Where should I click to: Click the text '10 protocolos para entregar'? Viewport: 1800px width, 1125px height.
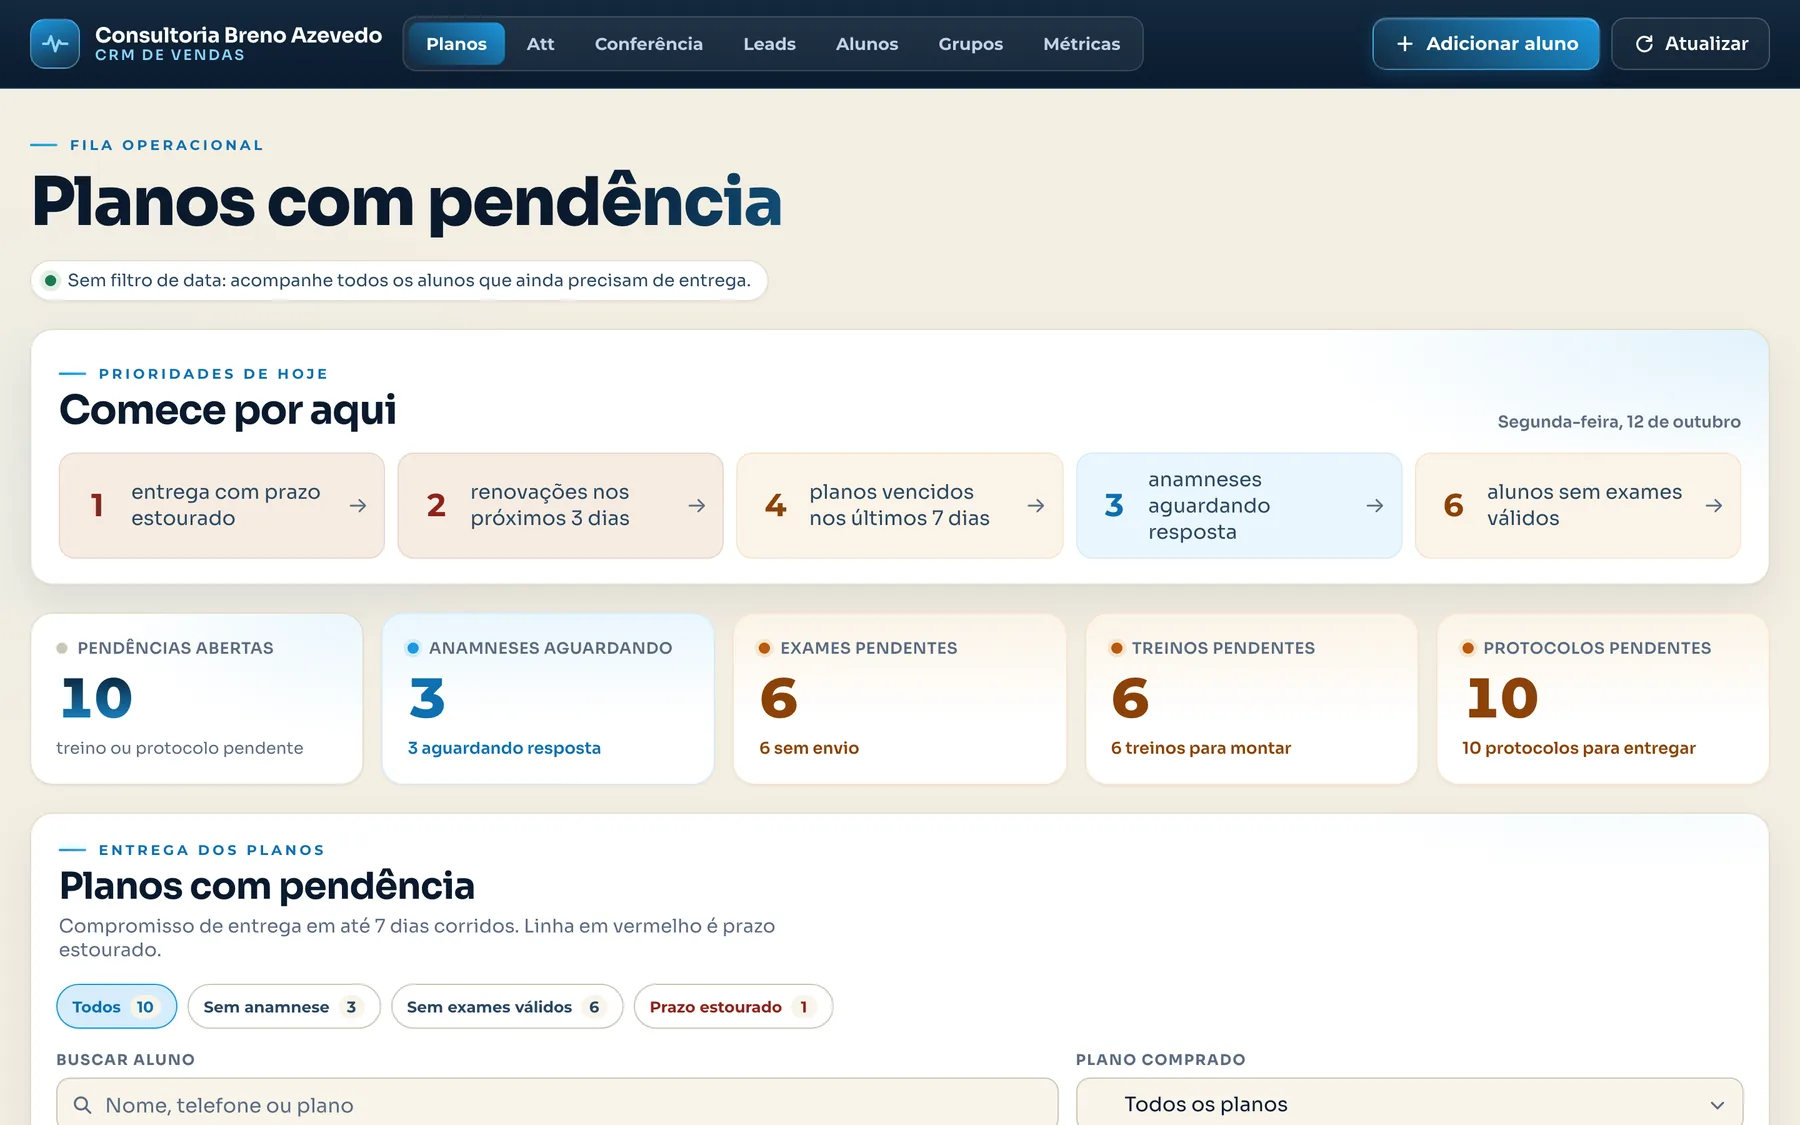1579,748
